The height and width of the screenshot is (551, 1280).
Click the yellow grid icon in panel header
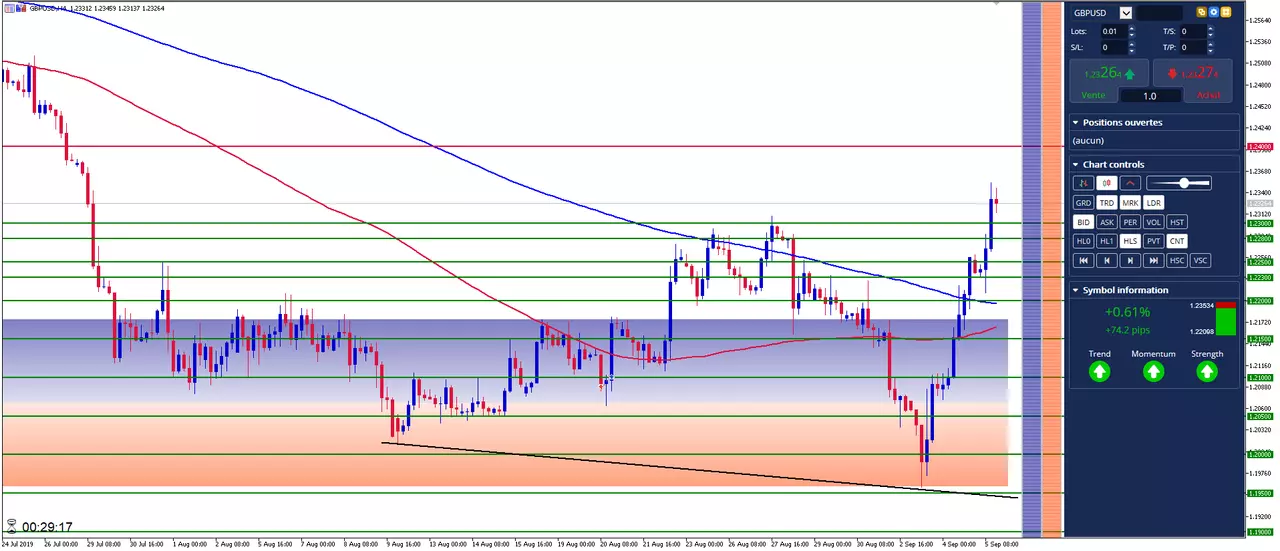(x=1225, y=13)
